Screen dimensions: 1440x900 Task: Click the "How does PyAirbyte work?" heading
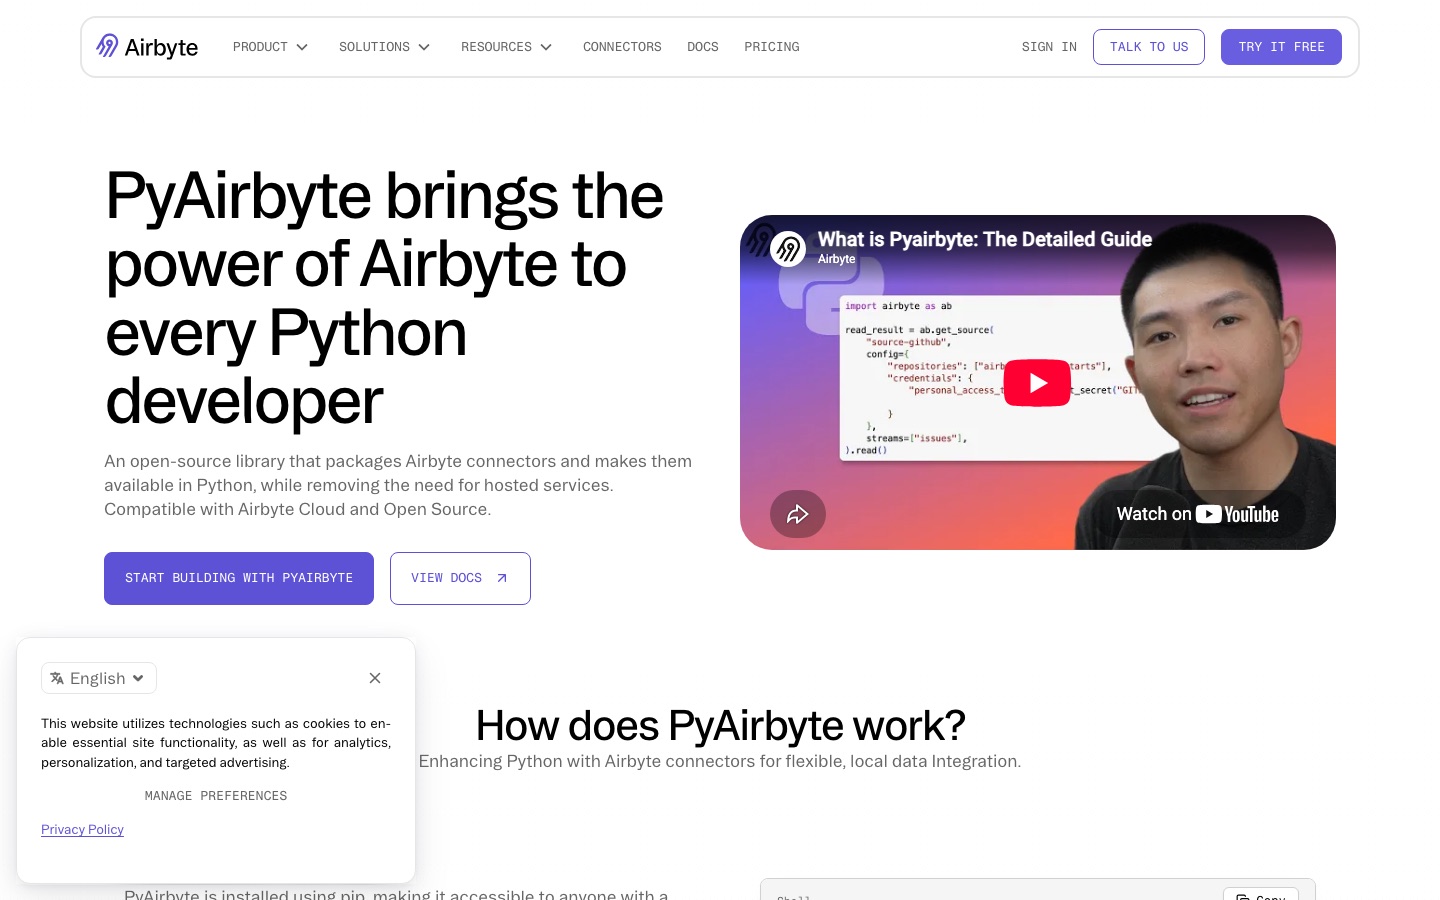click(x=720, y=725)
